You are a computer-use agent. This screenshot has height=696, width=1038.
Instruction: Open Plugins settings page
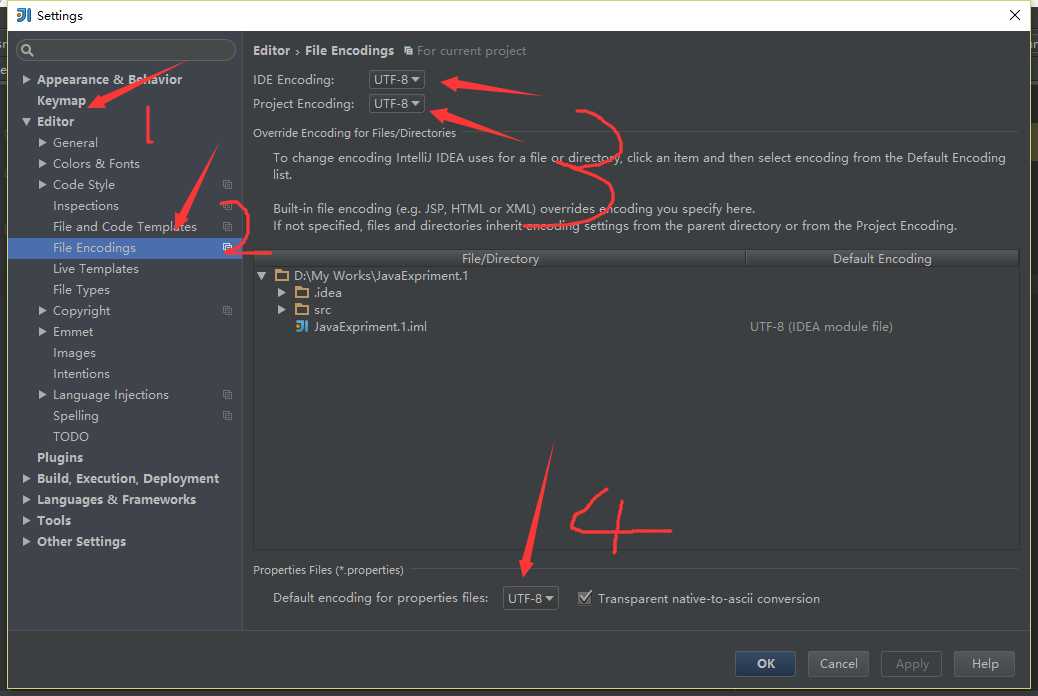[x=60, y=458]
